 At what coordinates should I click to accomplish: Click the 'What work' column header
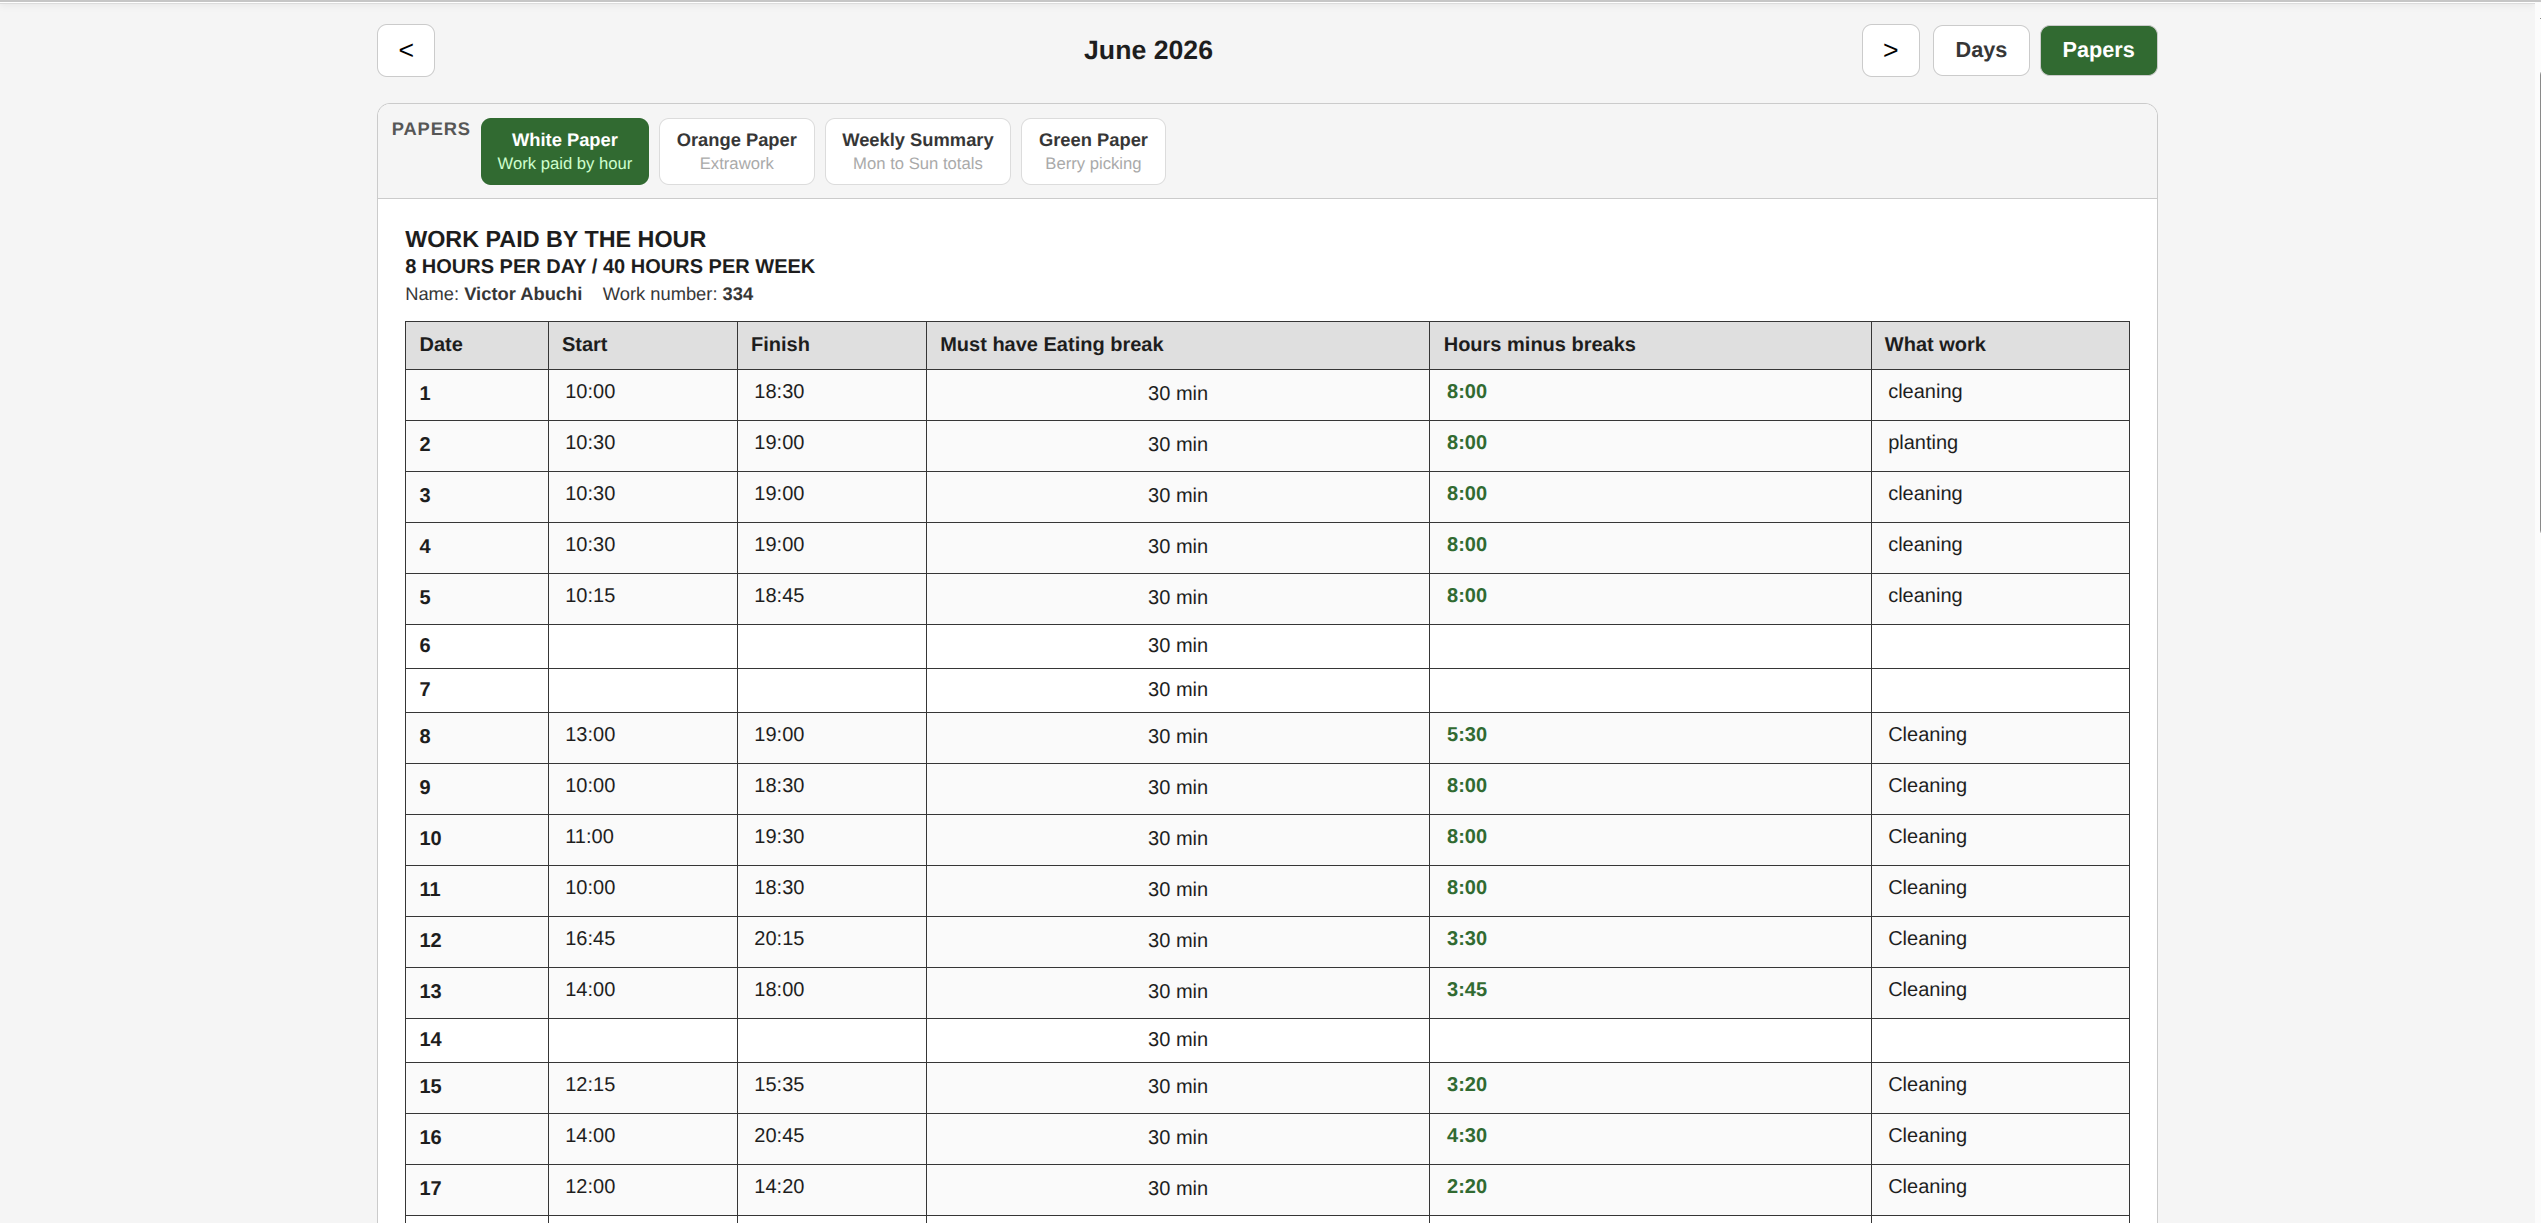(2000, 345)
